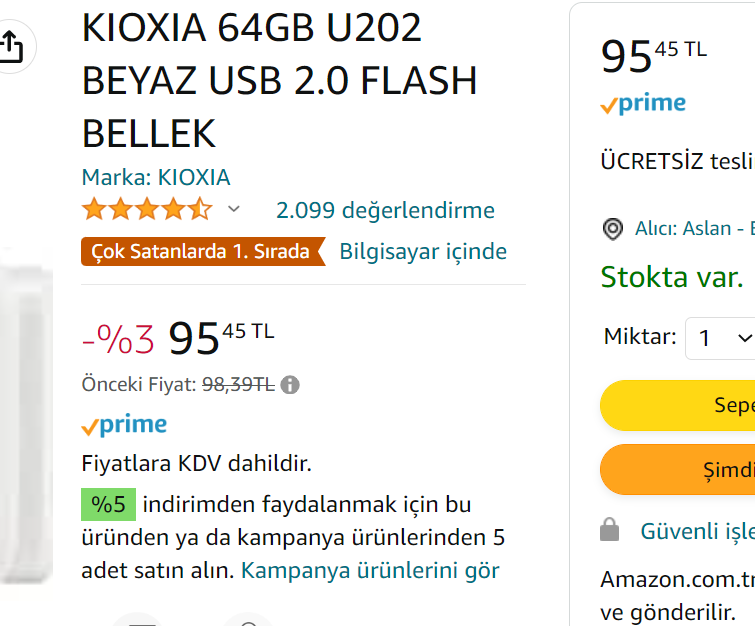
Task: Follow the Bilgisayar içinde category link
Action: (x=423, y=251)
